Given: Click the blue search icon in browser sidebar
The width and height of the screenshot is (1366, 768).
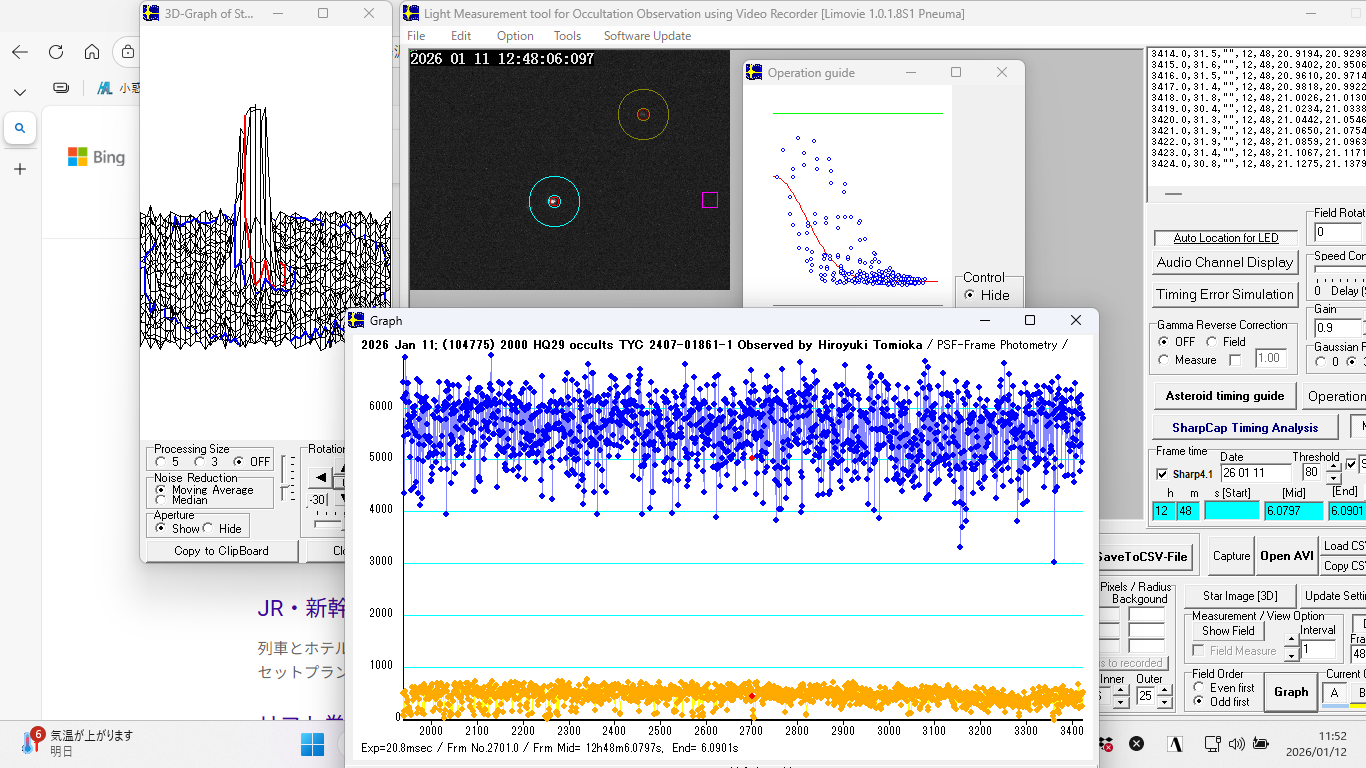Looking at the screenshot, I should tap(20, 128).
